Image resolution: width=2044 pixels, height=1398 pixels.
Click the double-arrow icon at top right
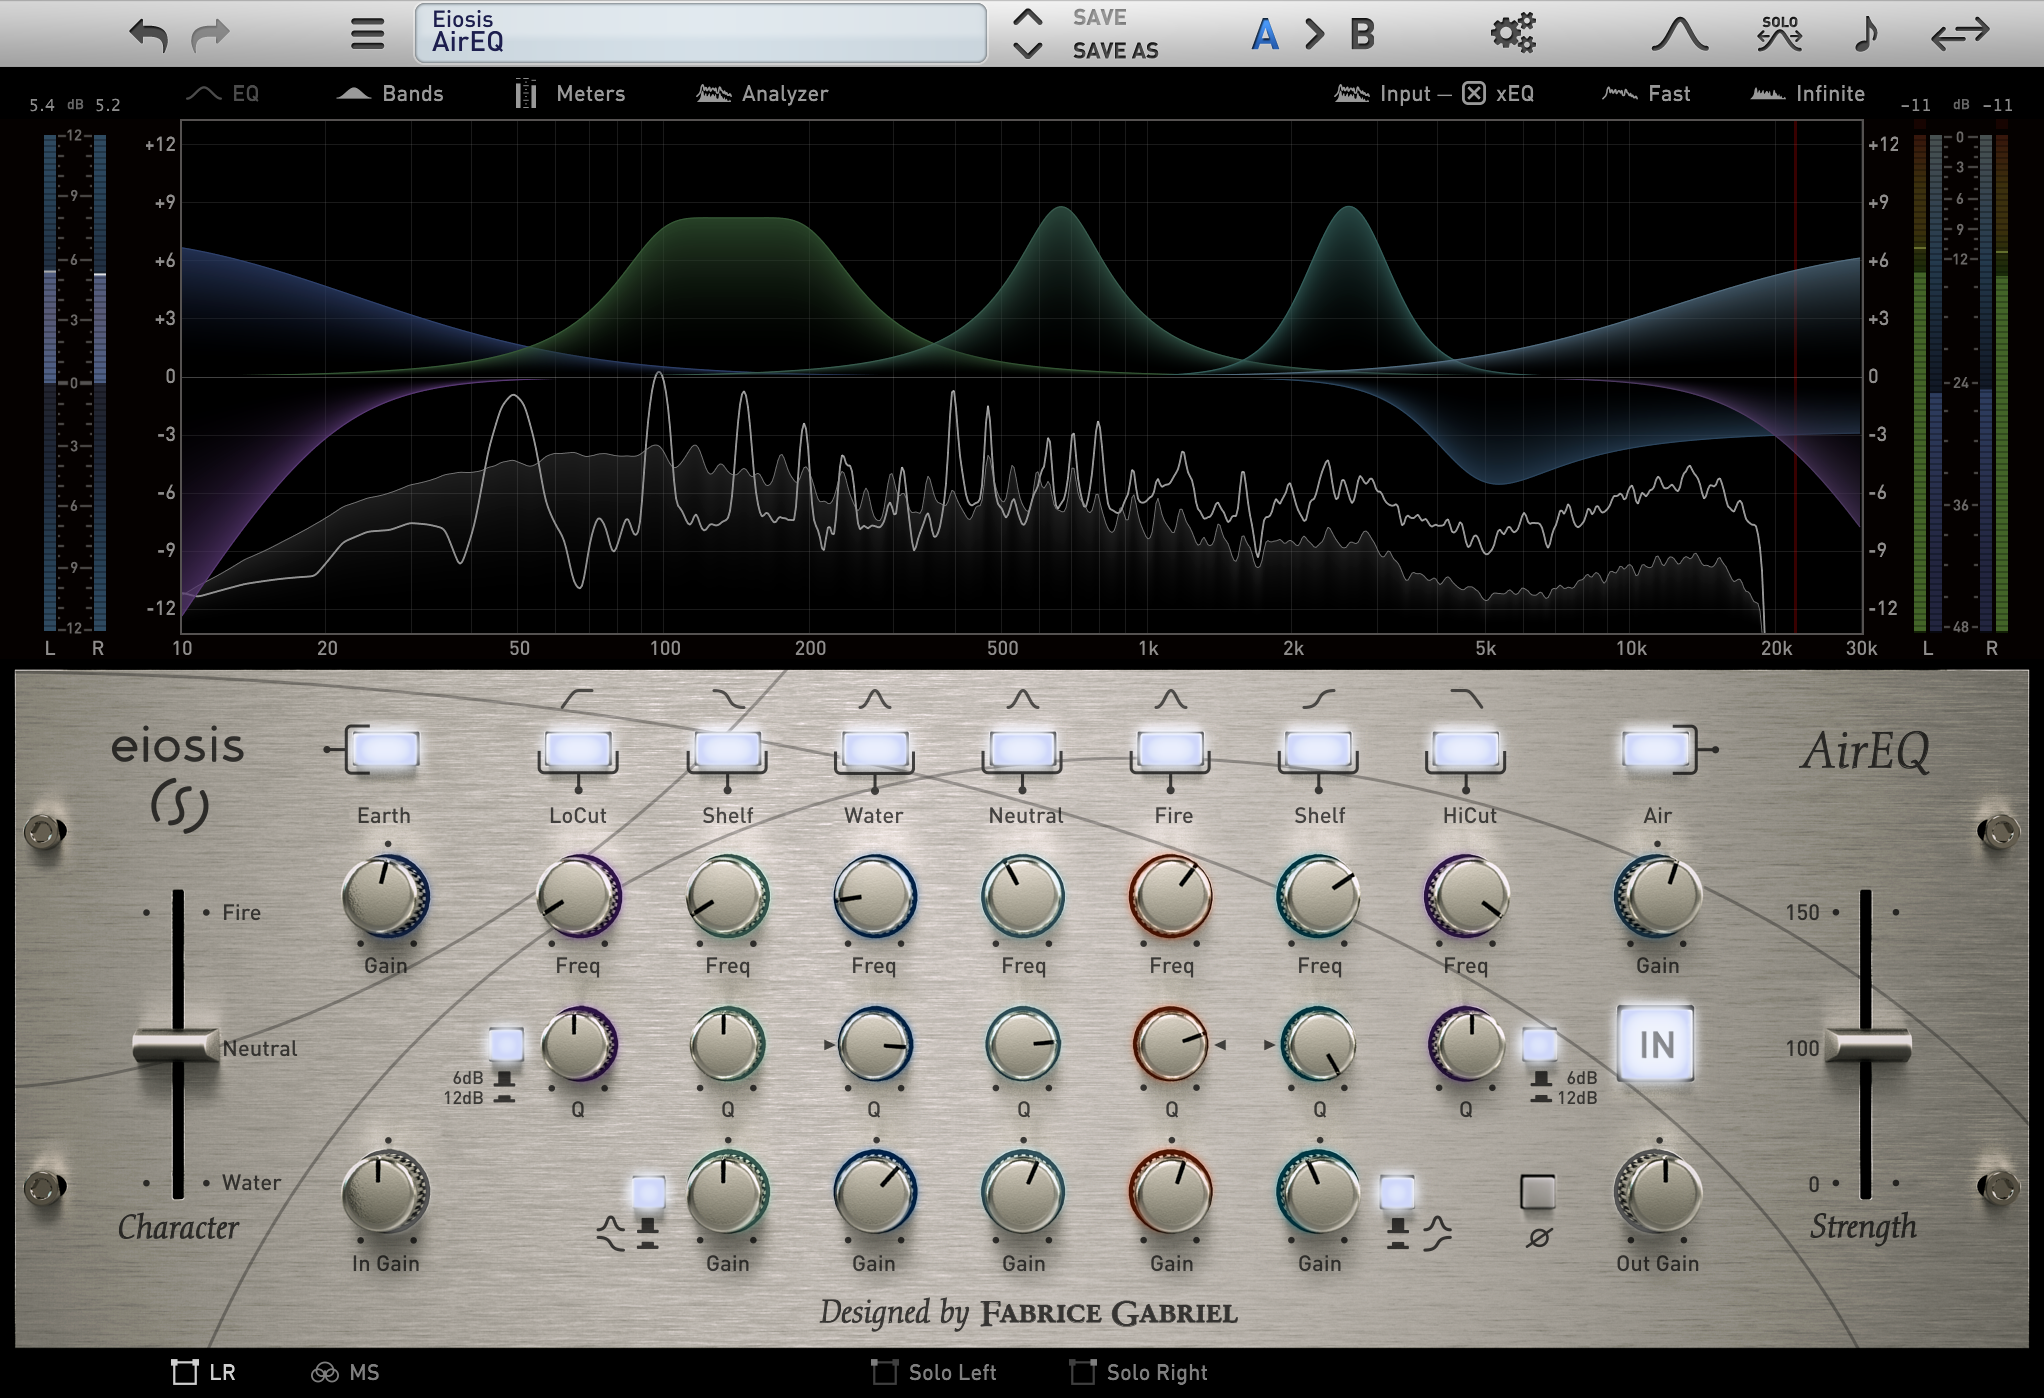[x=1959, y=34]
